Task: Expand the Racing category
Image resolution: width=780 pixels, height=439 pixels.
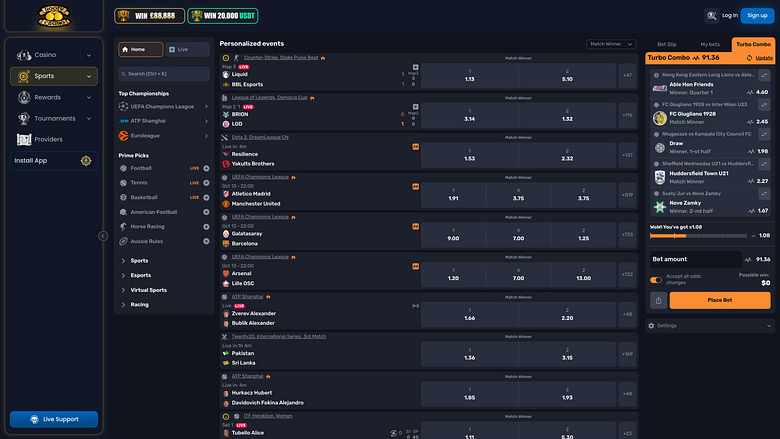Action: coord(123,305)
